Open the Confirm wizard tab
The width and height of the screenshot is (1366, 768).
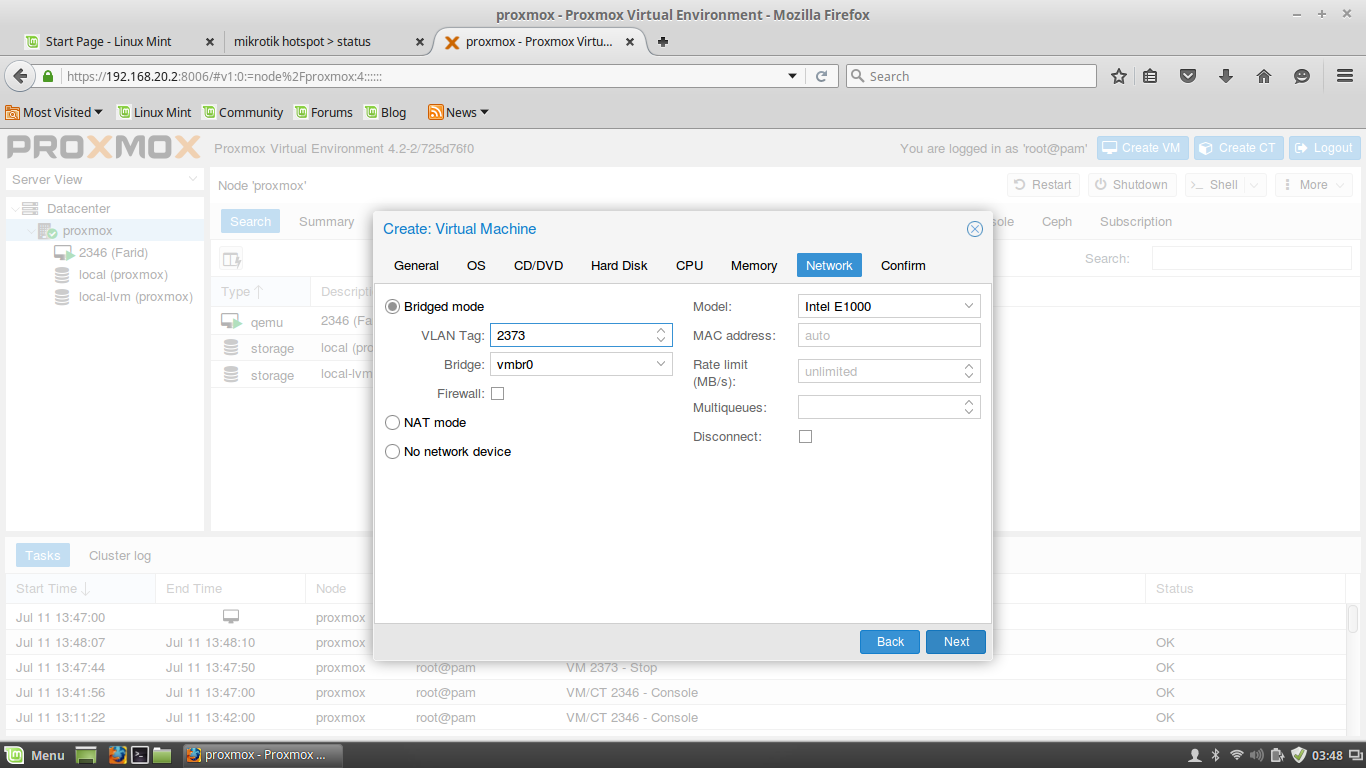903,265
